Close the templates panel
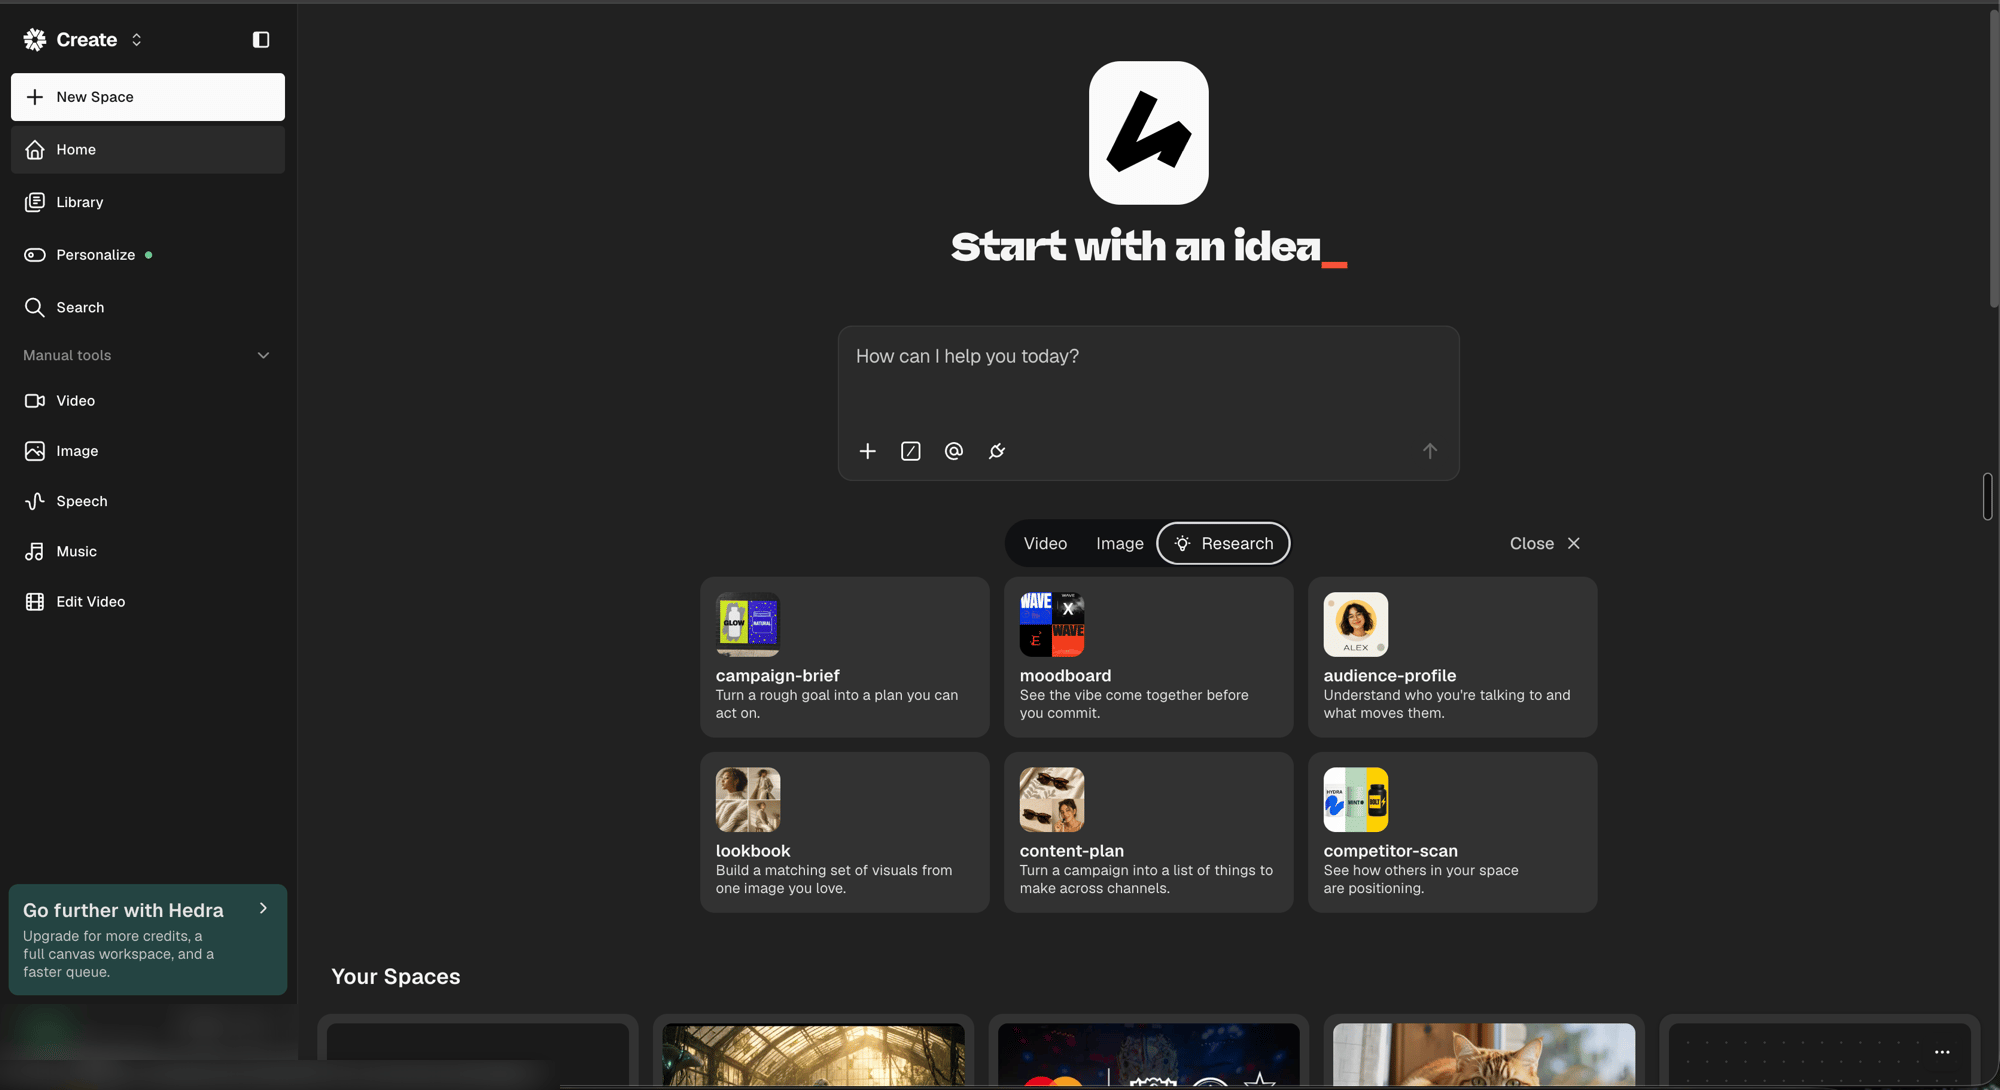 tap(1545, 543)
